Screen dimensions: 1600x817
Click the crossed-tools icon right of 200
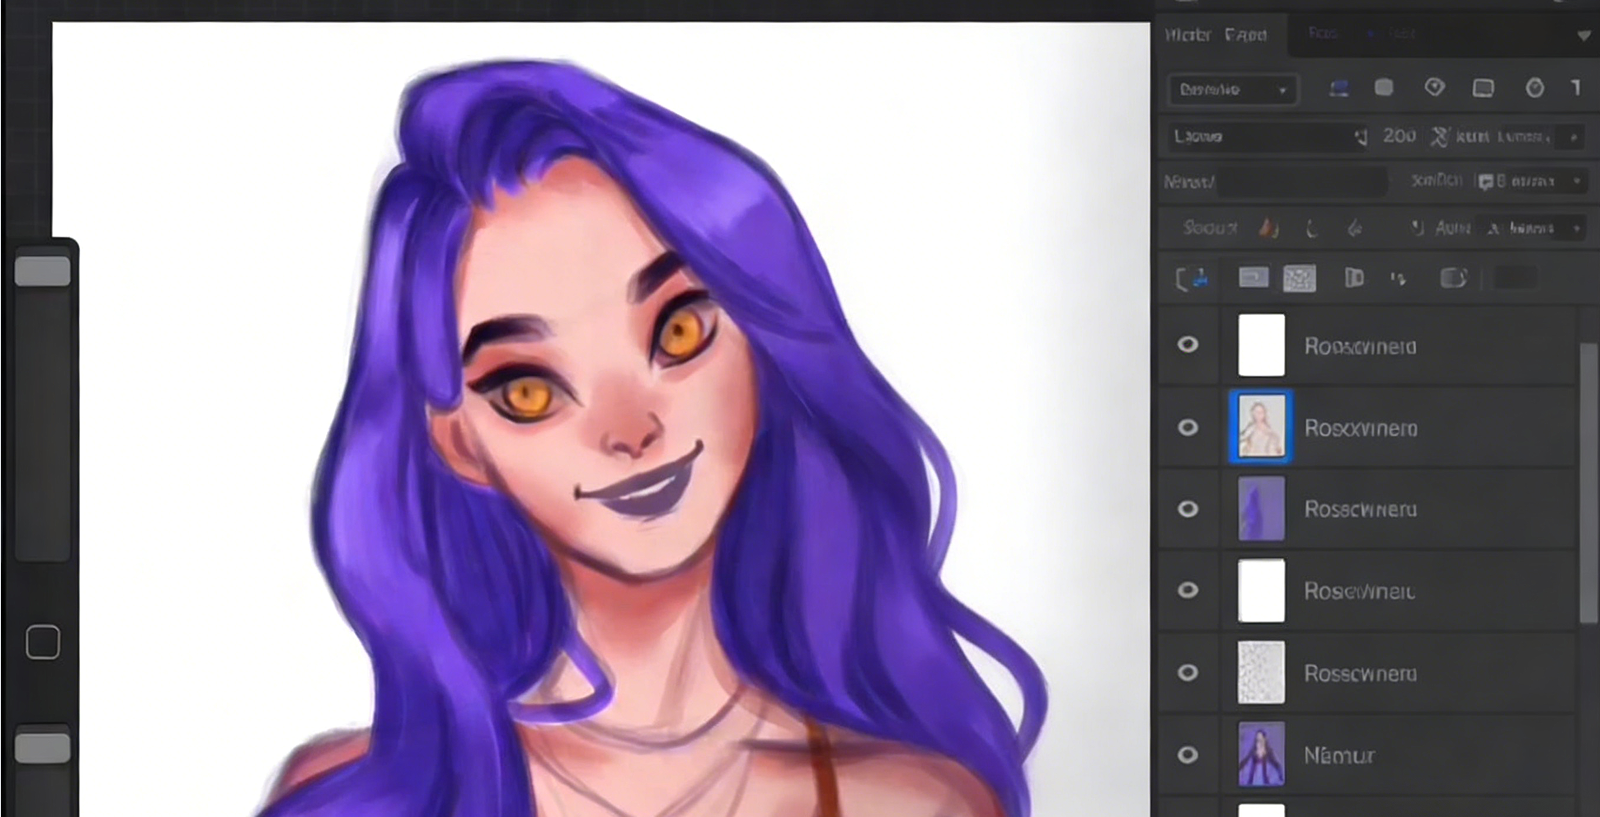point(1439,137)
